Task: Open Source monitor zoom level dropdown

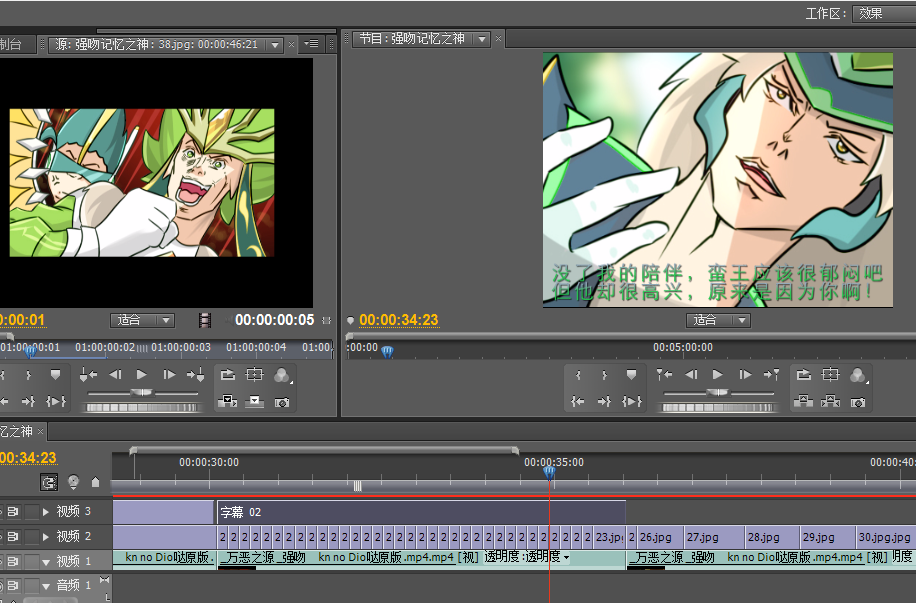Action: [143, 320]
